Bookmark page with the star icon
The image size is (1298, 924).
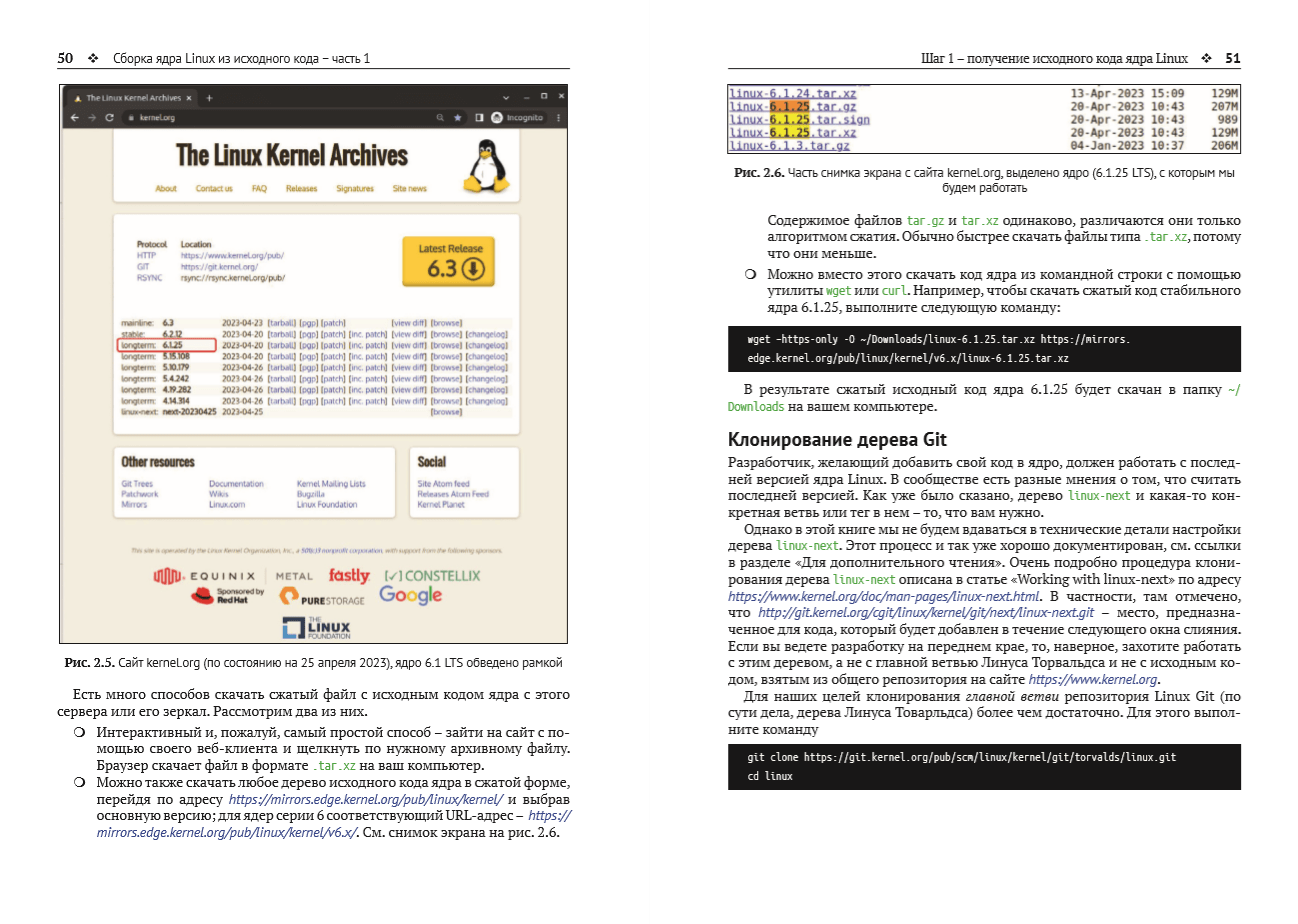pos(458,118)
